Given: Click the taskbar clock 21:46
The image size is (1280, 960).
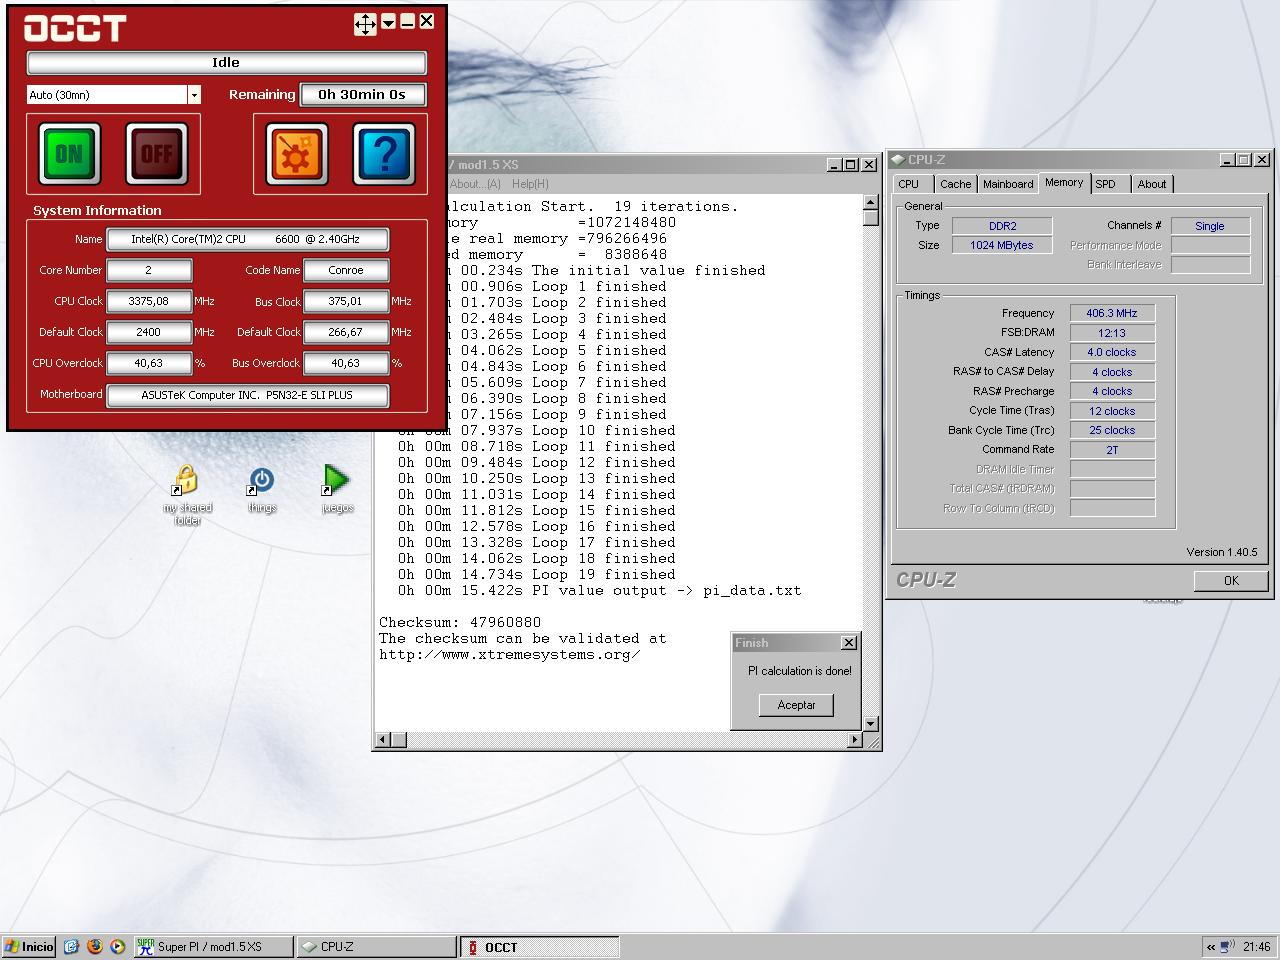Looking at the screenshot, I should point(1257,947).
